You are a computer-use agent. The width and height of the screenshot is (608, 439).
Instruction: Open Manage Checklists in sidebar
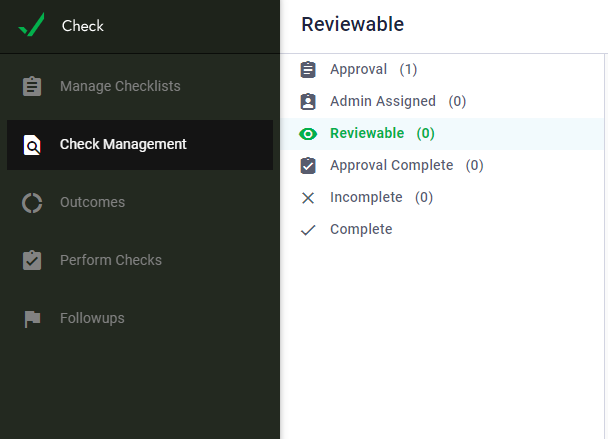[120, 86]
